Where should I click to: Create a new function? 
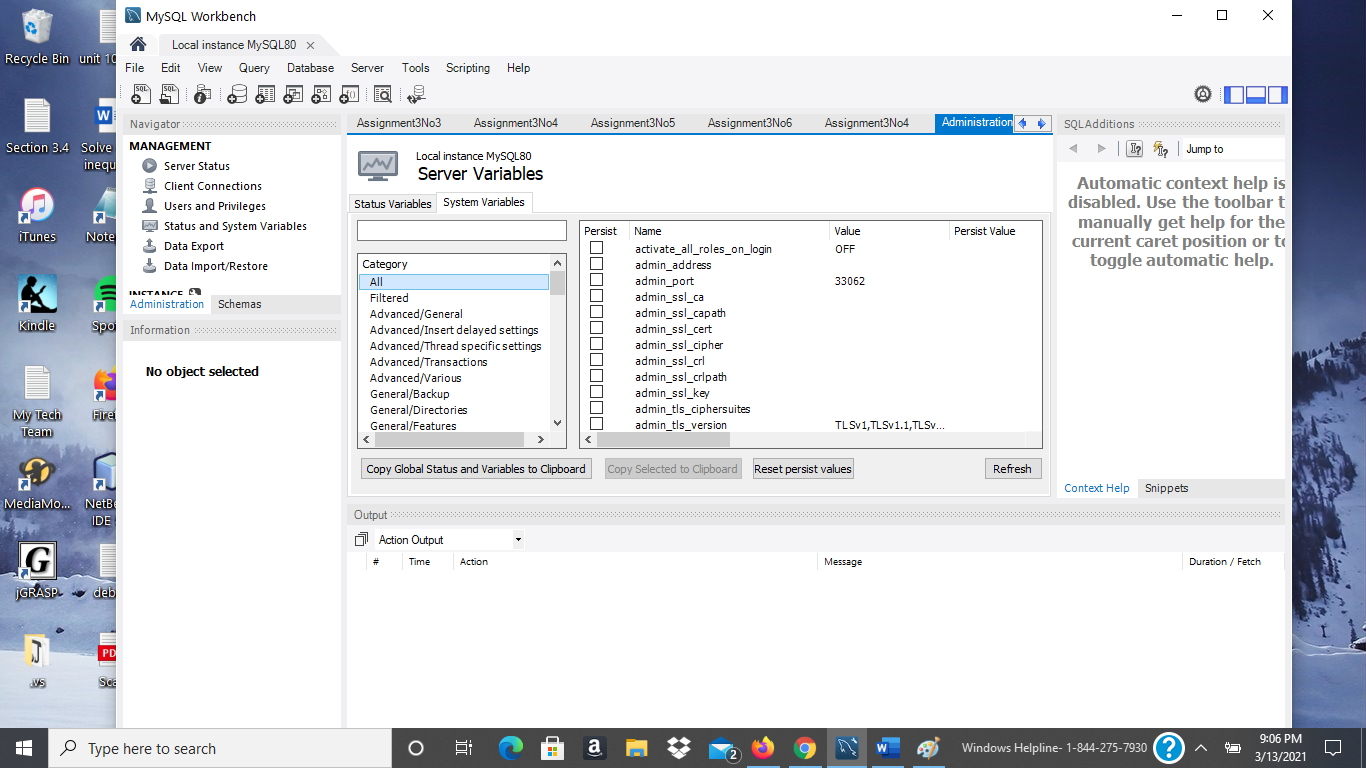point(349,94)
